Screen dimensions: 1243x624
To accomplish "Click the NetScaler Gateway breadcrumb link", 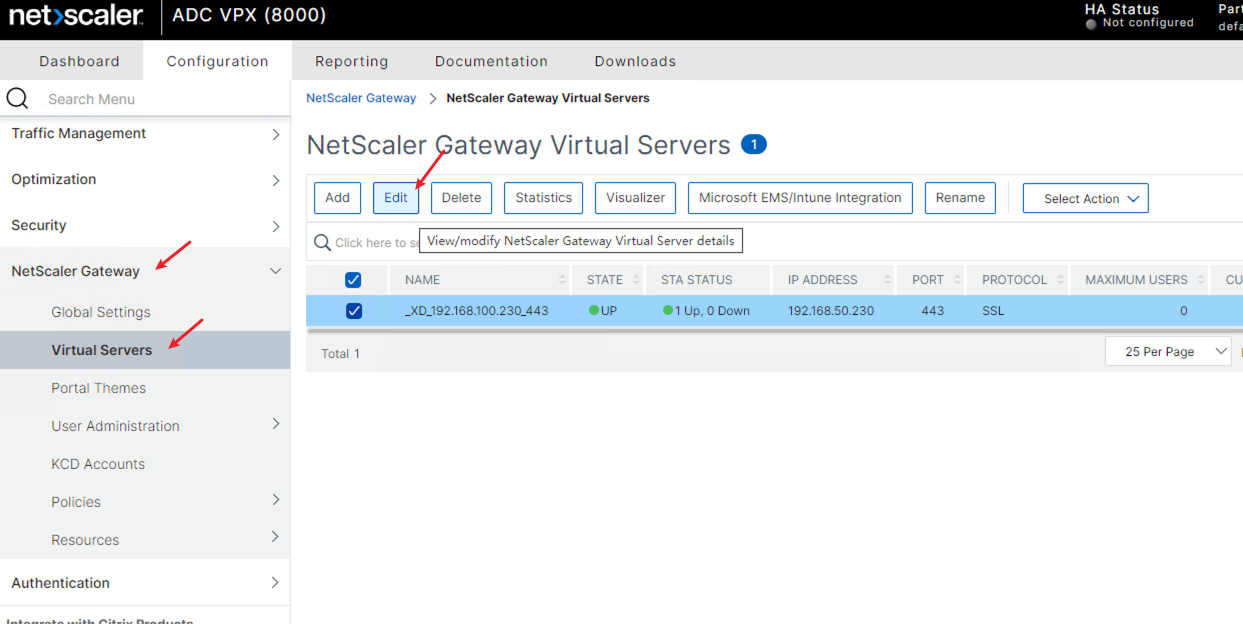I will (x=361, y=98).
